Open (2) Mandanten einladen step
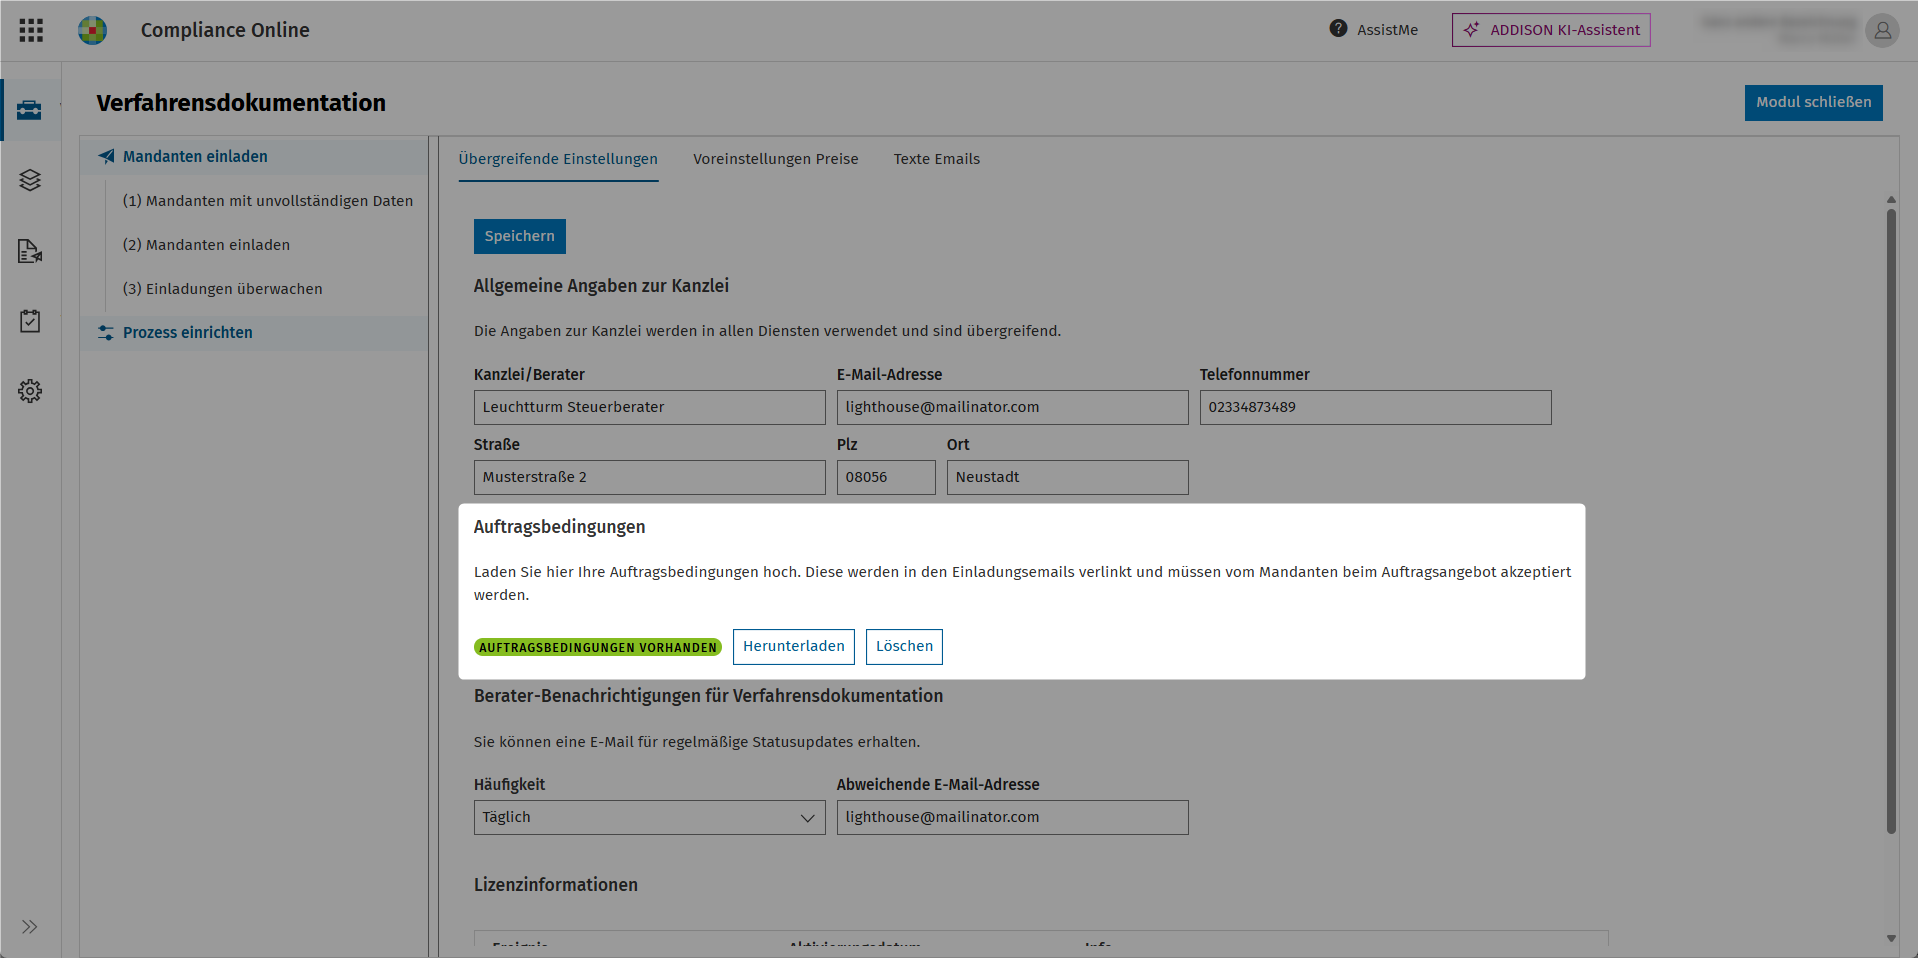Image resolution: width=1918 pixels, height=958 pixels. click(206, 245)
